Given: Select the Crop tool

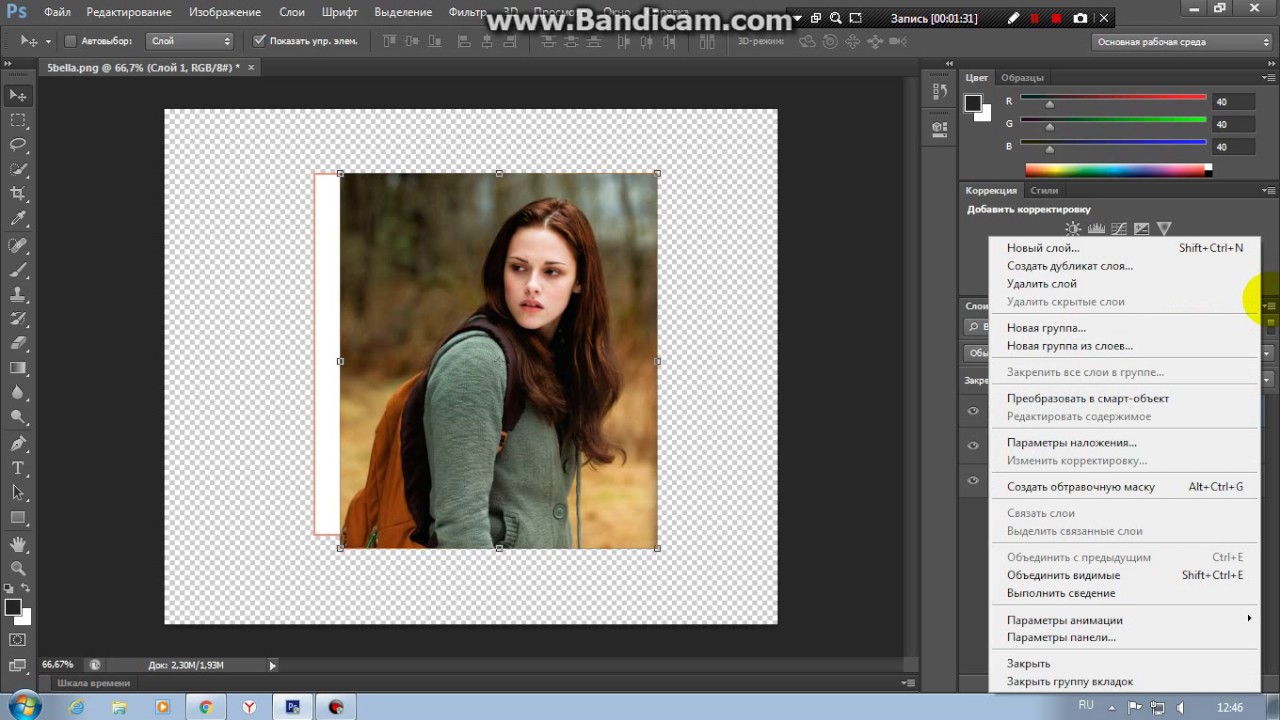Looking at the screenshot, I should click(18, 194).
